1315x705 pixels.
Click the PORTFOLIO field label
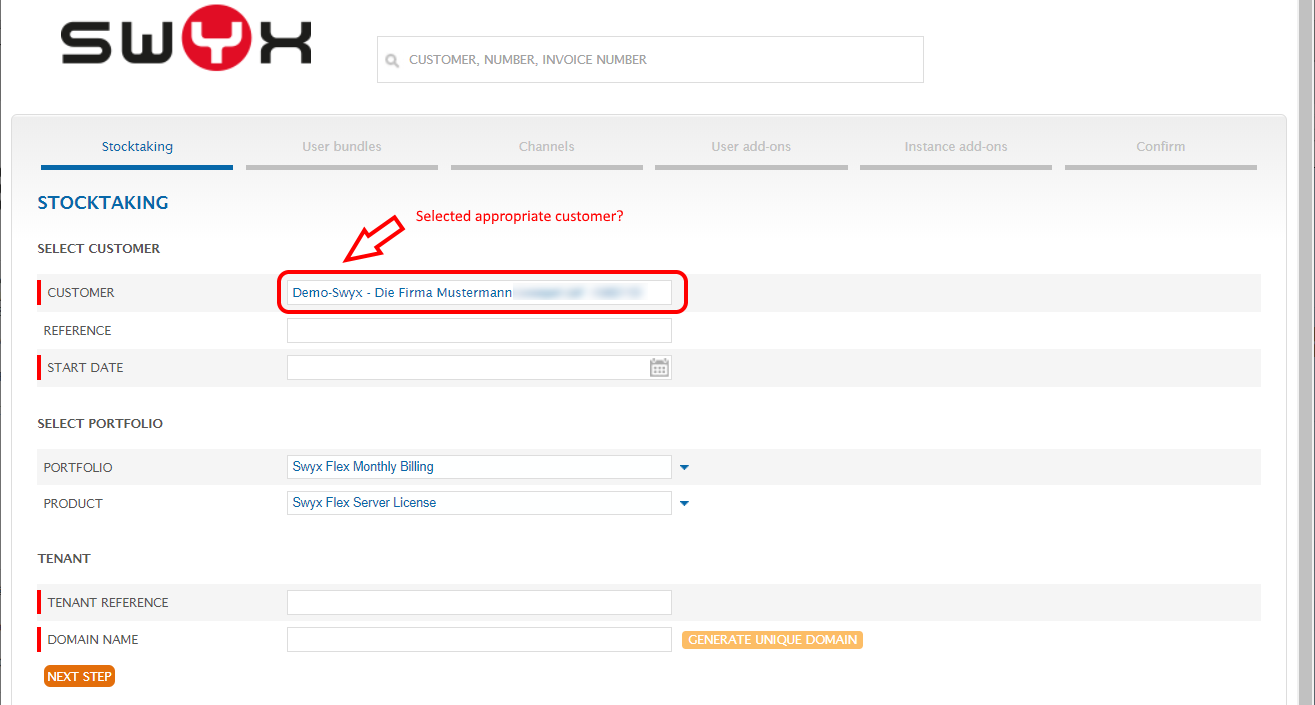click(x=78, y=468)
